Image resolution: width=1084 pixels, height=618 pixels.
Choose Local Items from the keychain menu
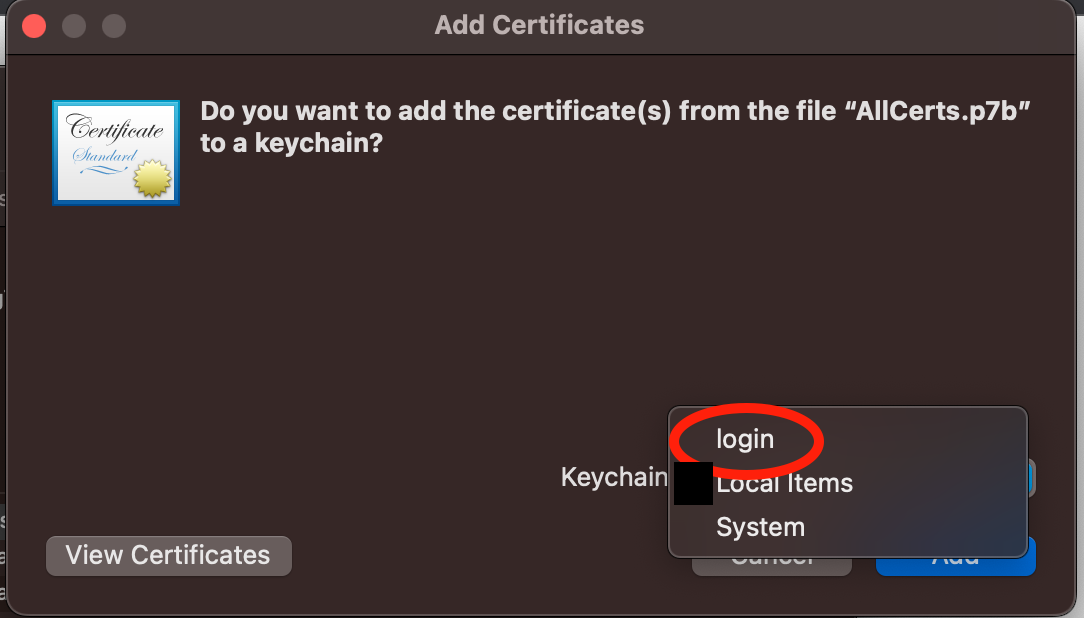(x=784, y=483)
